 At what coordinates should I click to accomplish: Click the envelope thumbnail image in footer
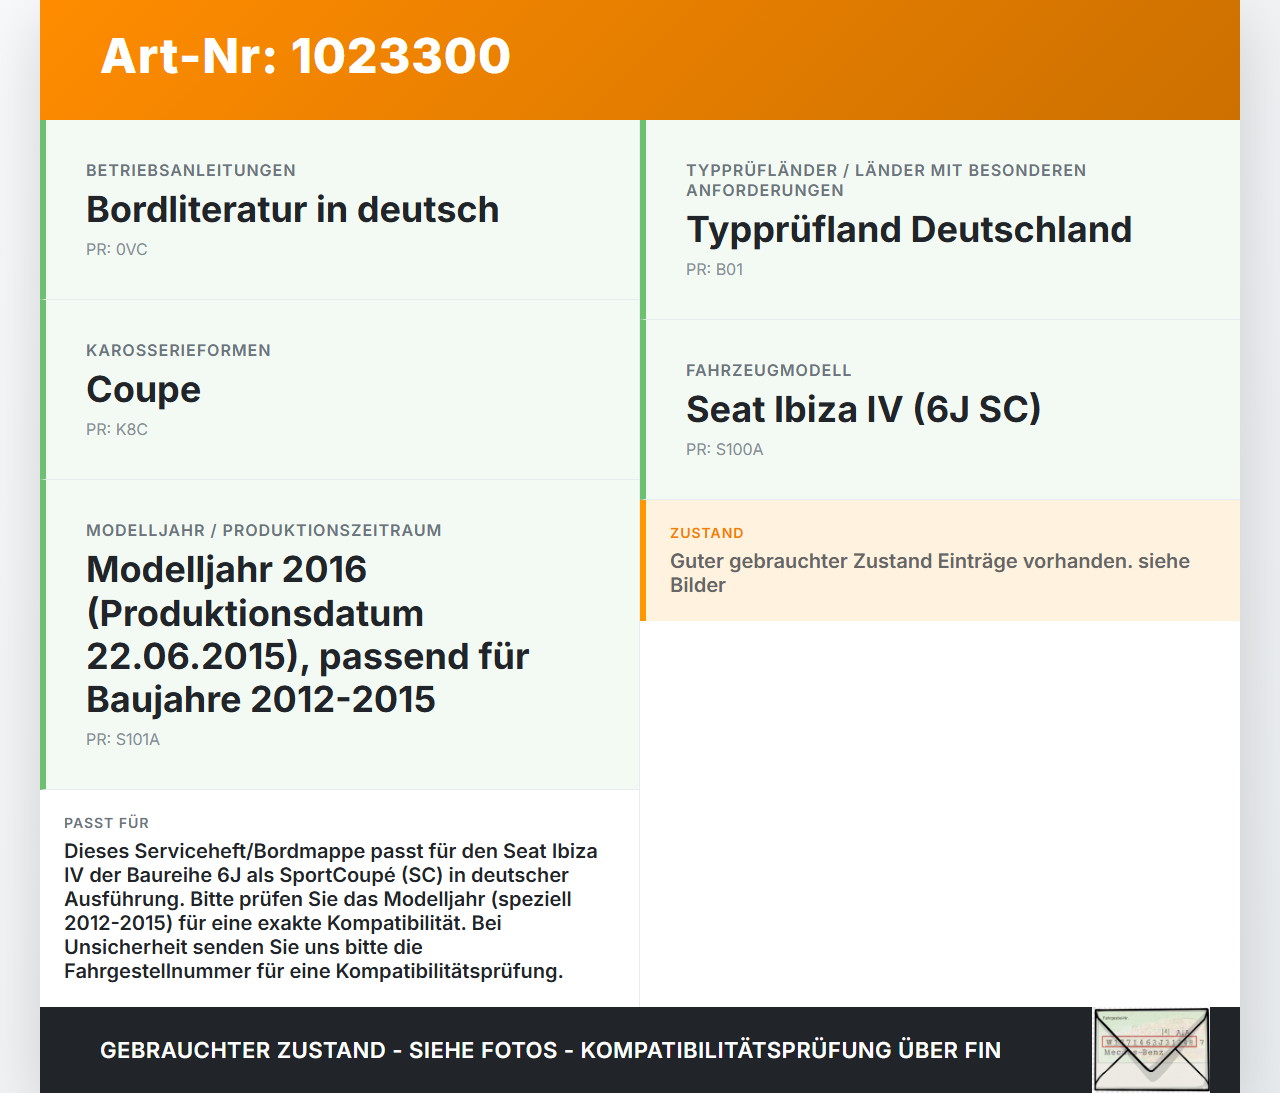1151,1050
